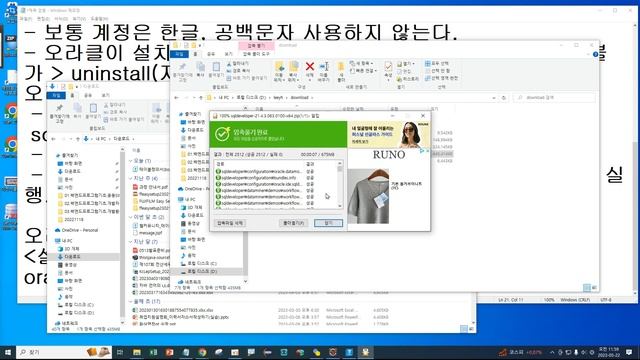Collapse 이번 달 초 (2) group in 다운로드 window

click(131, 217)
